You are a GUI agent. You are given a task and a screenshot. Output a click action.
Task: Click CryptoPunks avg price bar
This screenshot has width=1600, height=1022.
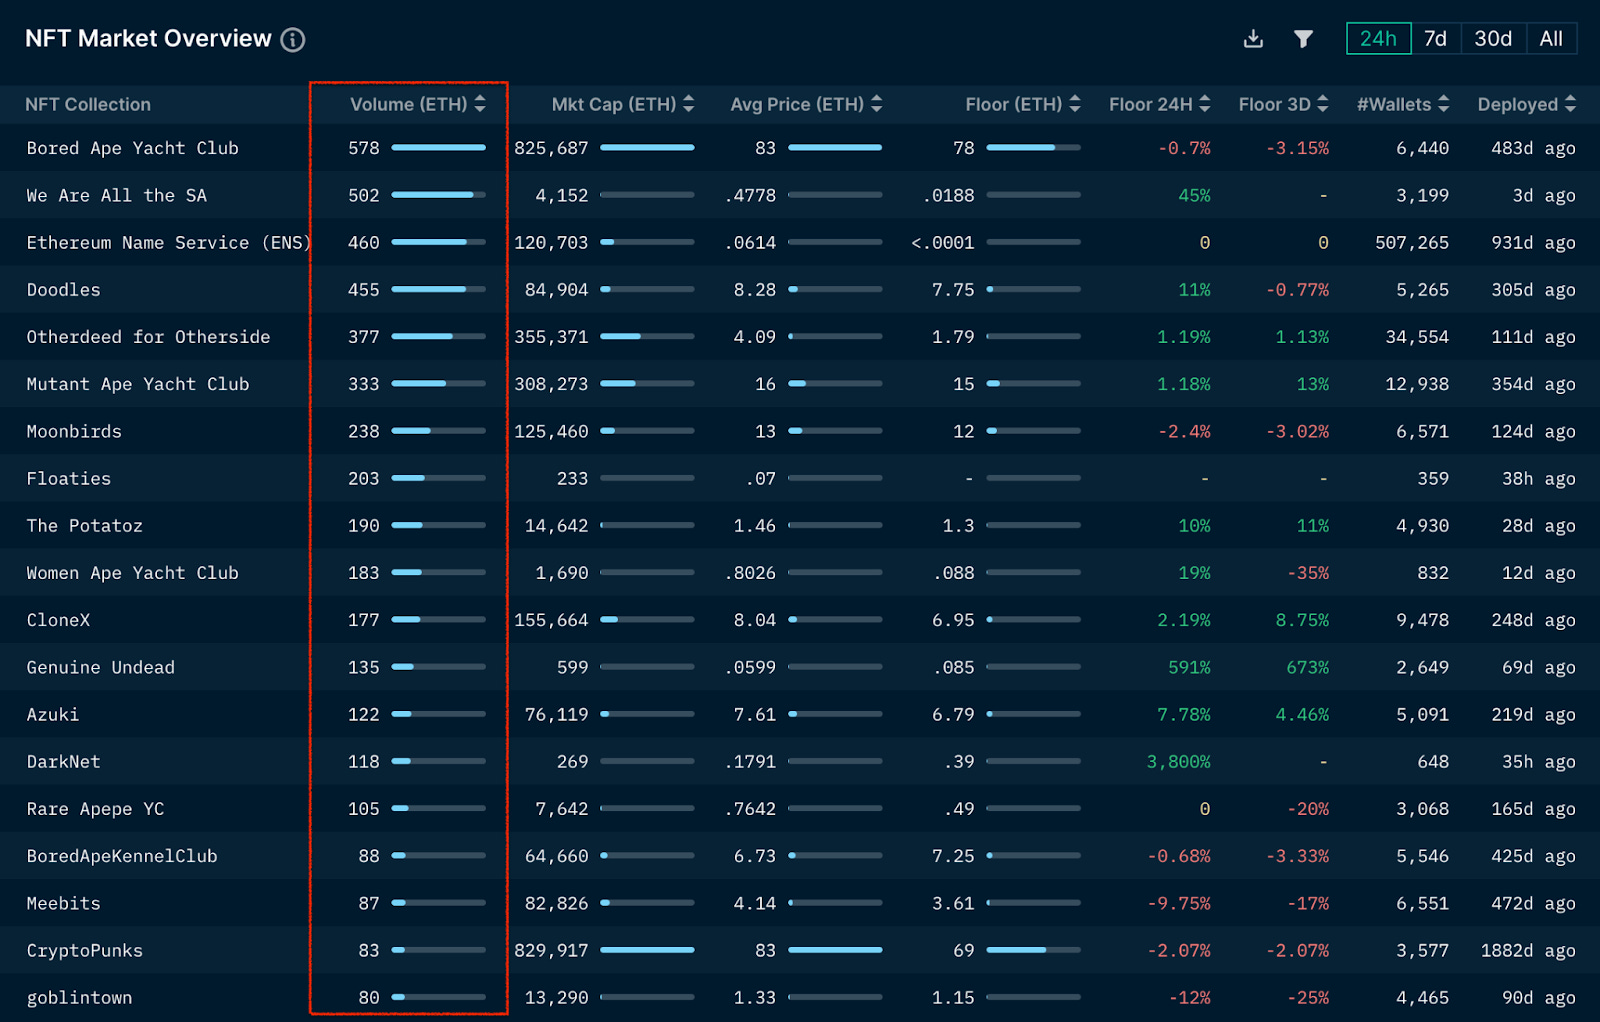(x=835, y=950)
